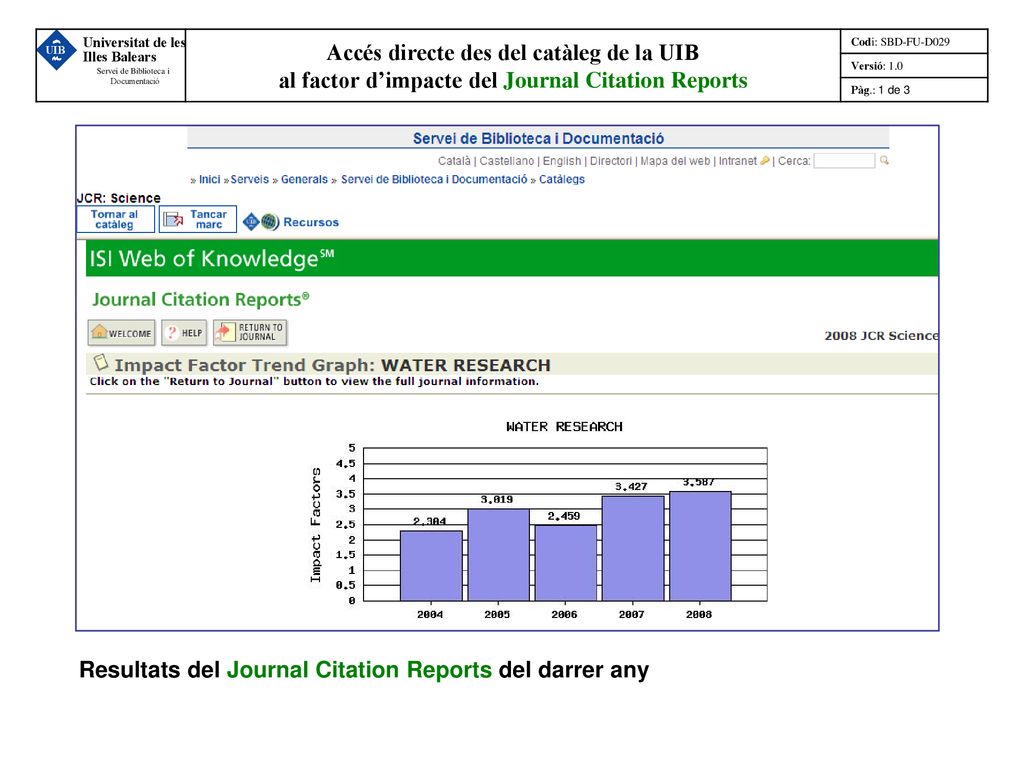Click the value label 2.459

[x=564, y=516]
